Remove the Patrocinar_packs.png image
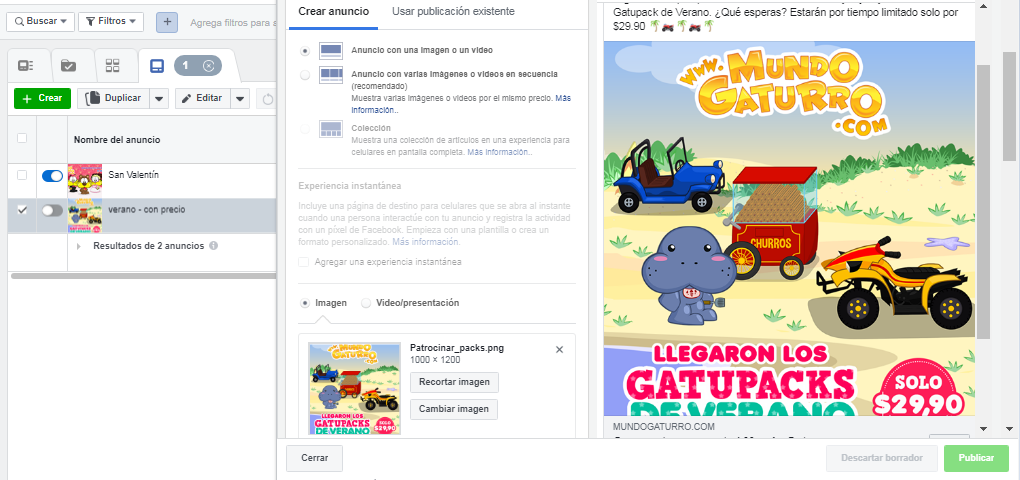Screen dimensions: 1020x480 click(559, 349)
